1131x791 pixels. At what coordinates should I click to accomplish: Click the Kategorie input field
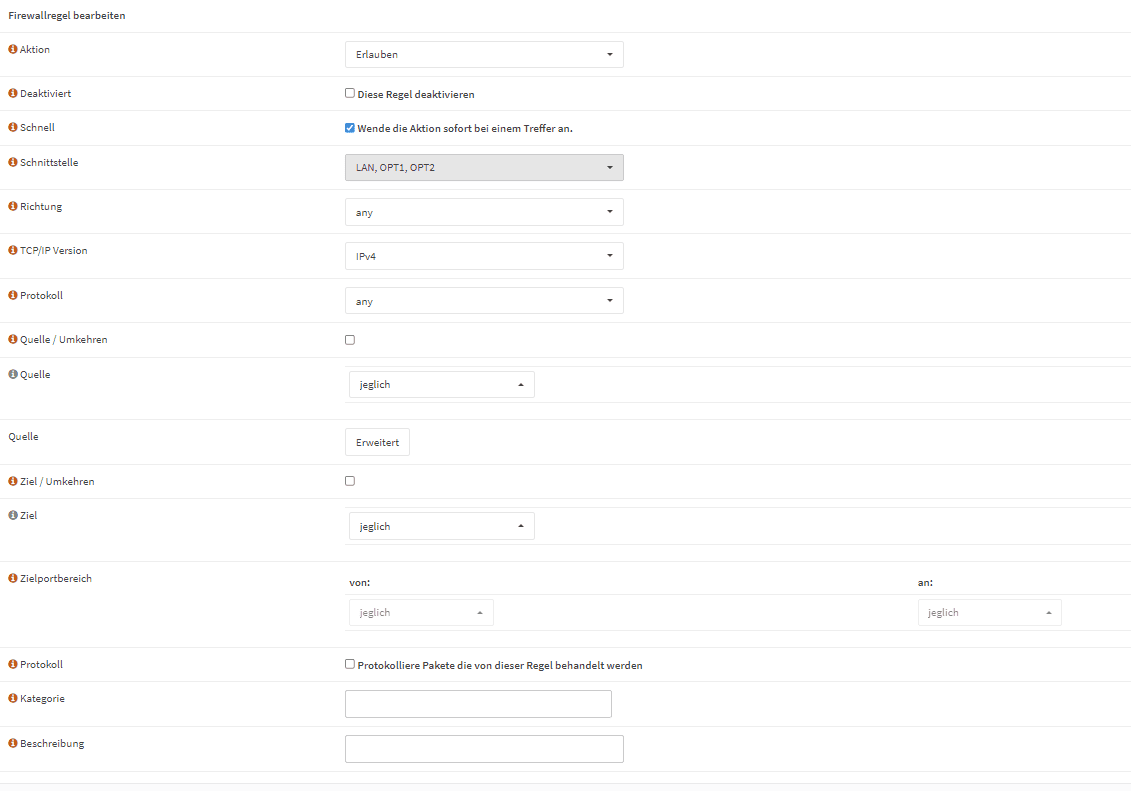coord(478,704)
